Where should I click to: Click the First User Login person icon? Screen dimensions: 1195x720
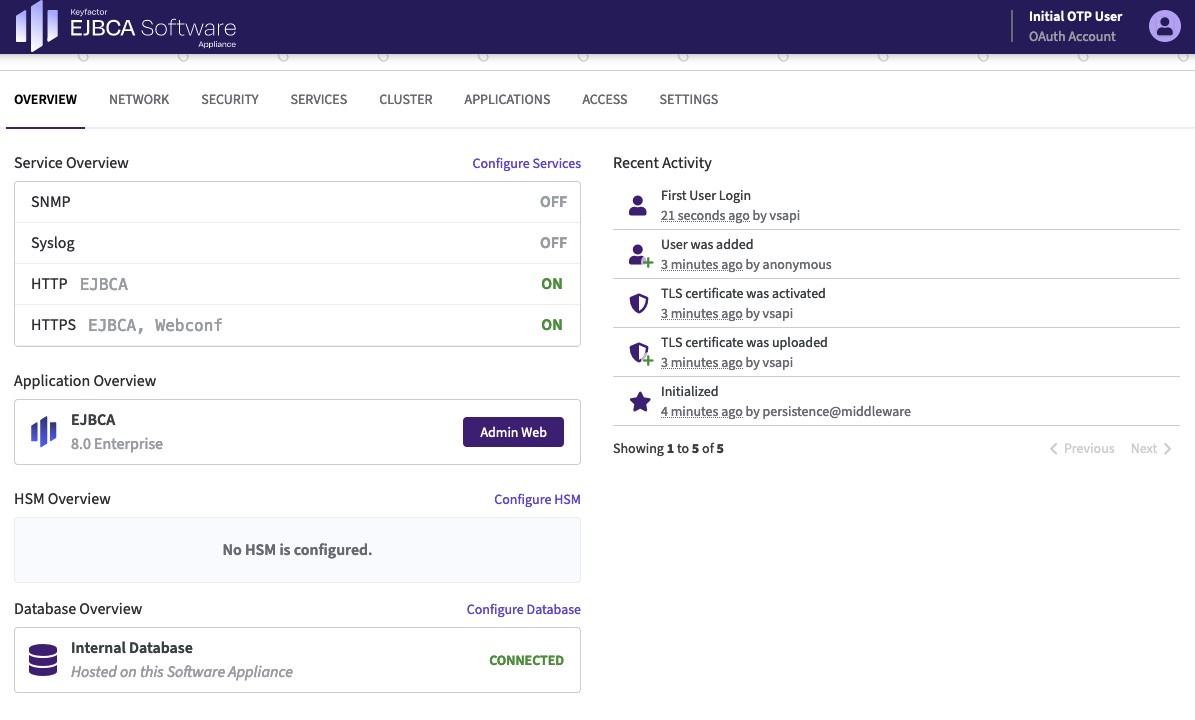click(638, 205)
